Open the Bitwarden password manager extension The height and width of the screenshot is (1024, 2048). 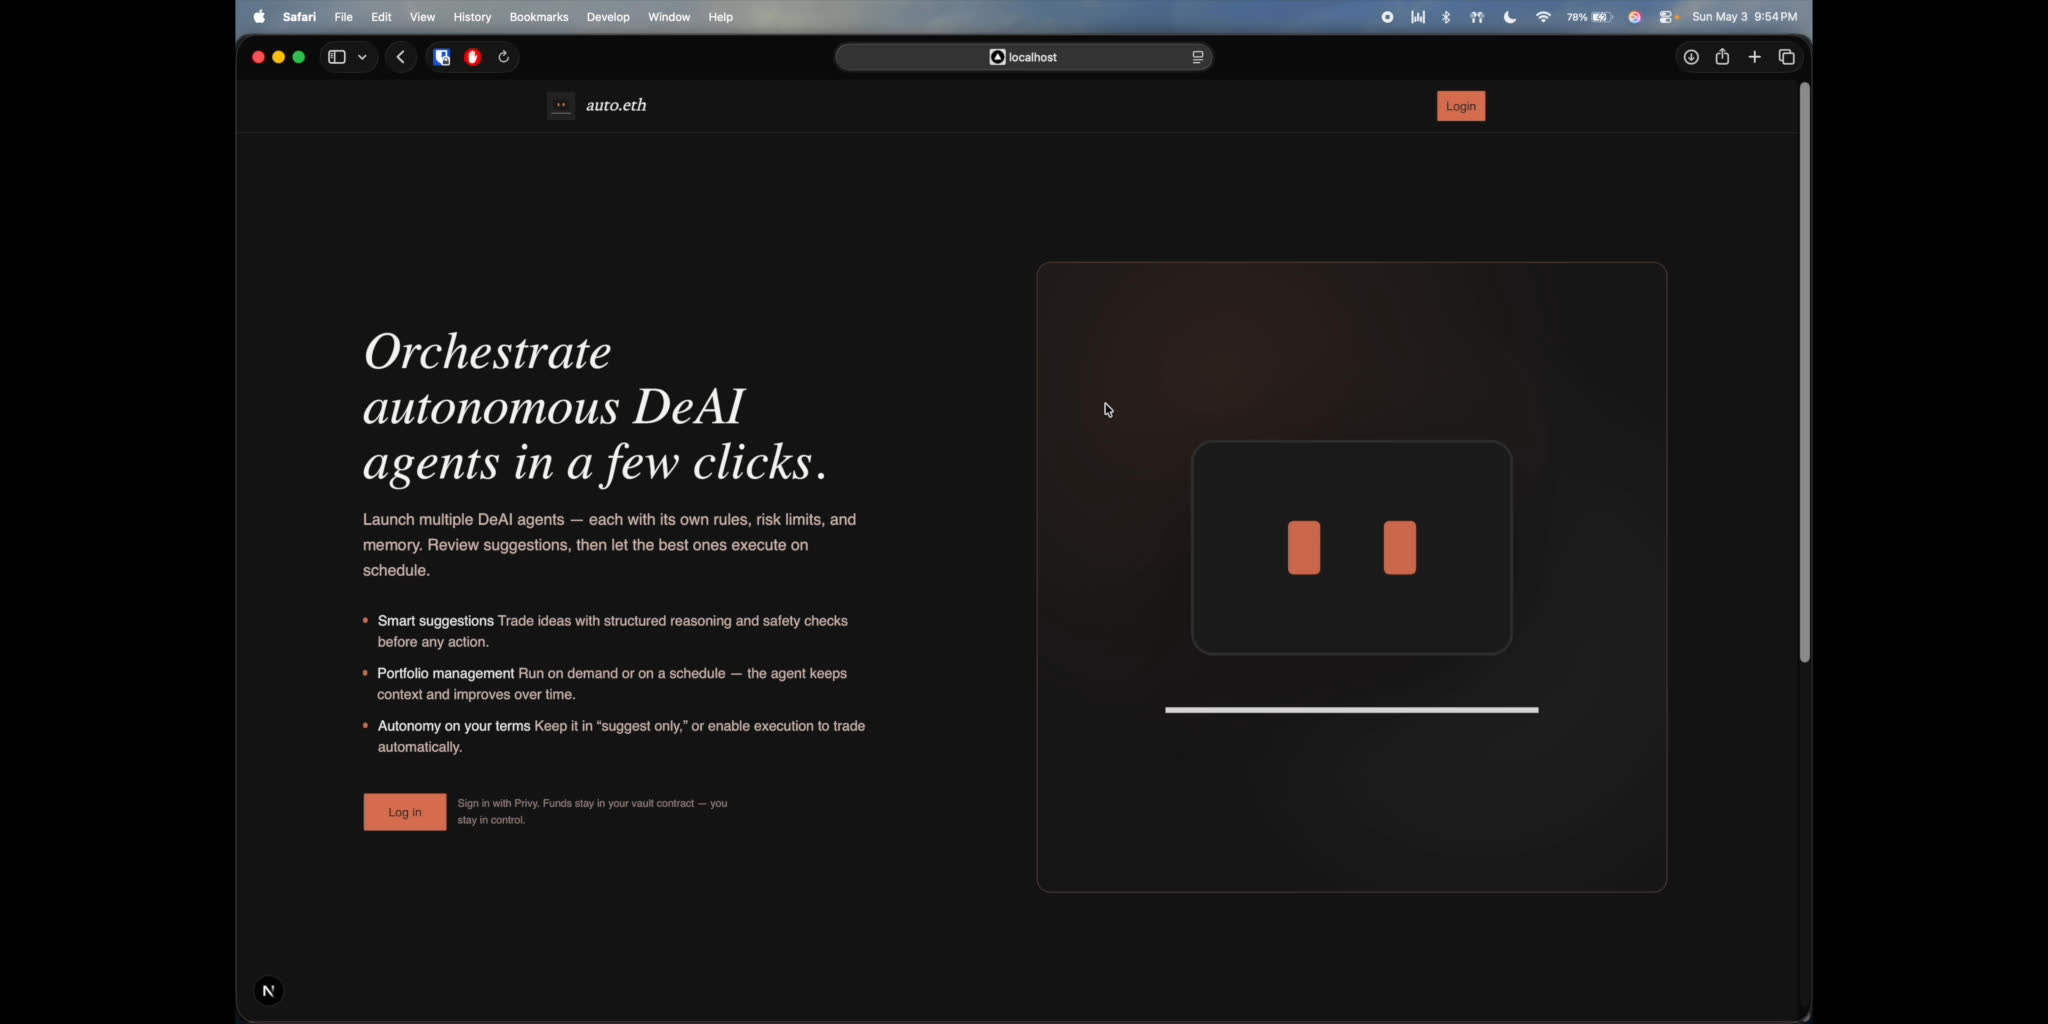point(442,57)
